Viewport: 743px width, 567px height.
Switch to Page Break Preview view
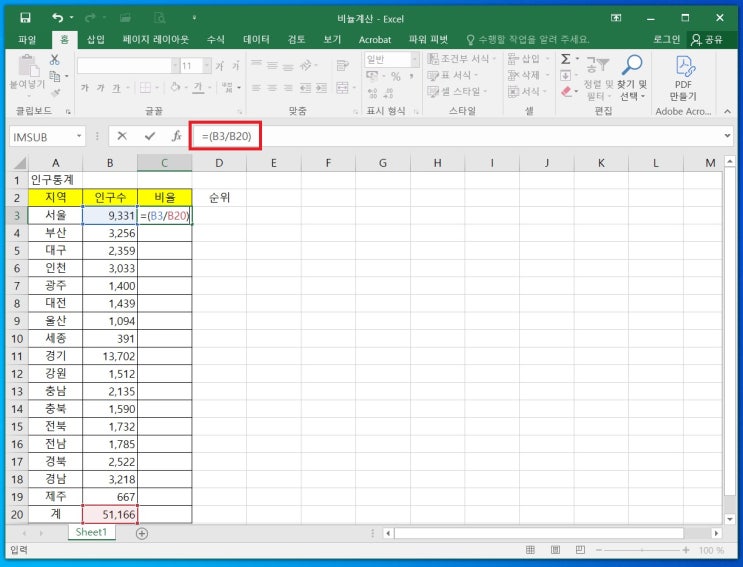581,550
